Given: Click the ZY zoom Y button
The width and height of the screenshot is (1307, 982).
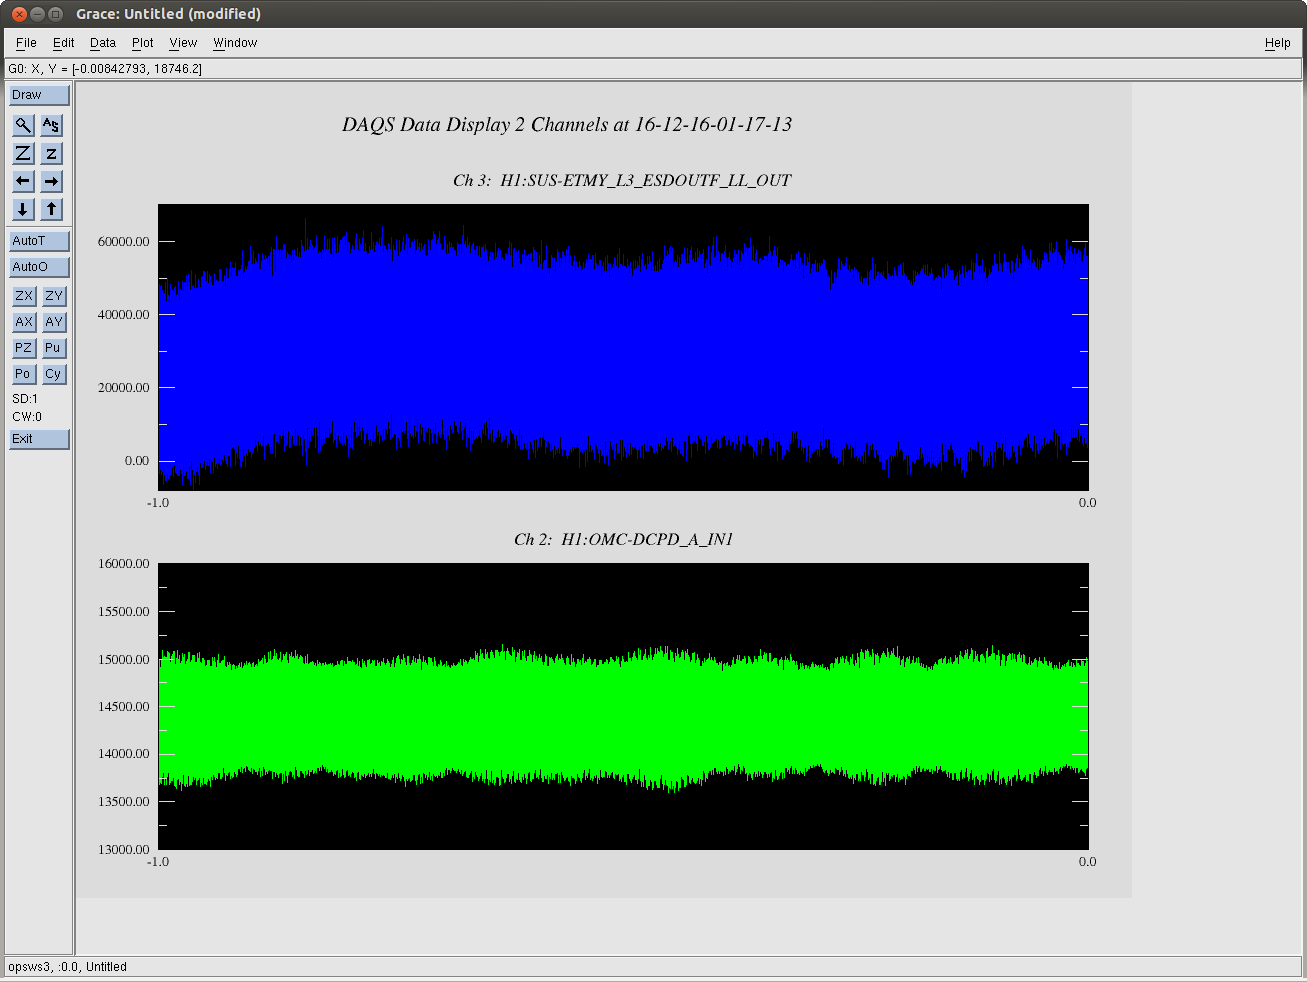Looking at the screenshot, I should [x=53, y=296].
